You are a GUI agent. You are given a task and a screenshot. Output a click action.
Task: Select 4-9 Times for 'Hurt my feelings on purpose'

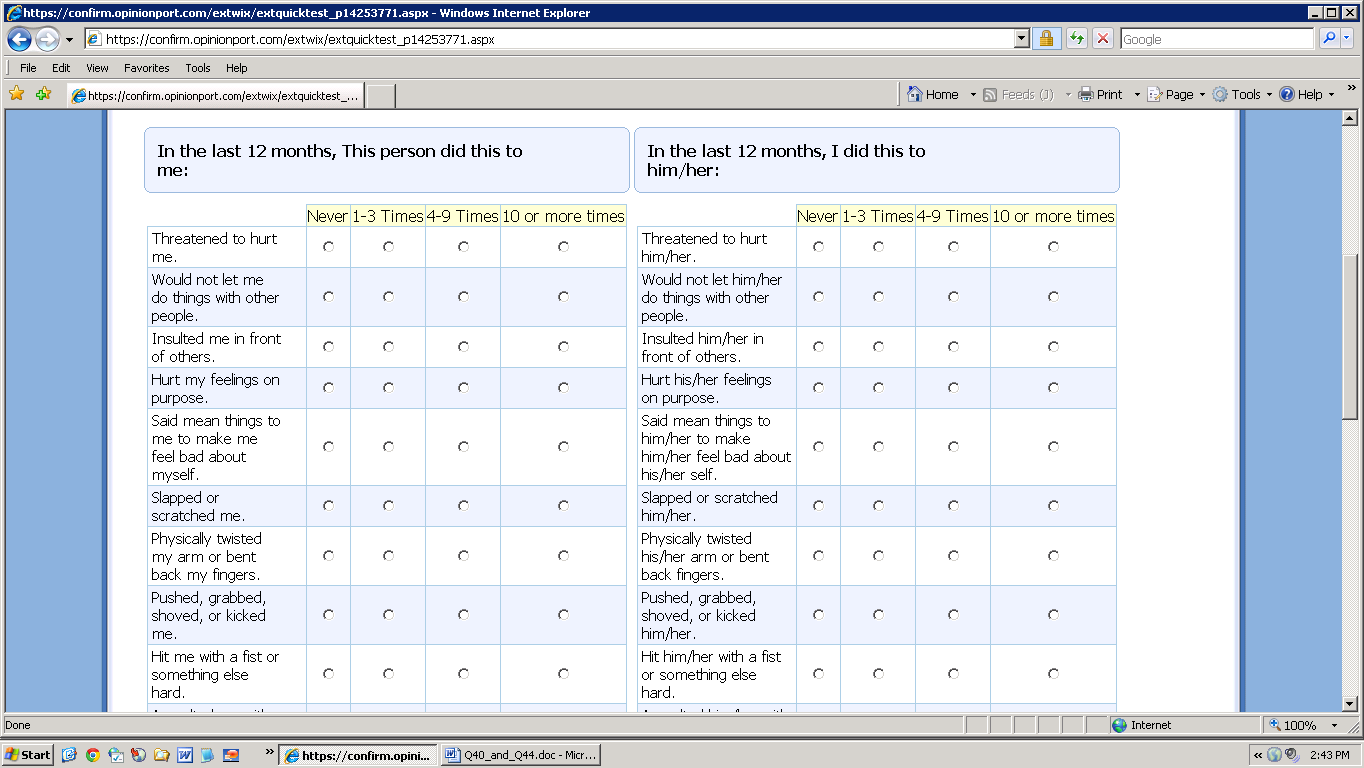[x=463, y=388]
